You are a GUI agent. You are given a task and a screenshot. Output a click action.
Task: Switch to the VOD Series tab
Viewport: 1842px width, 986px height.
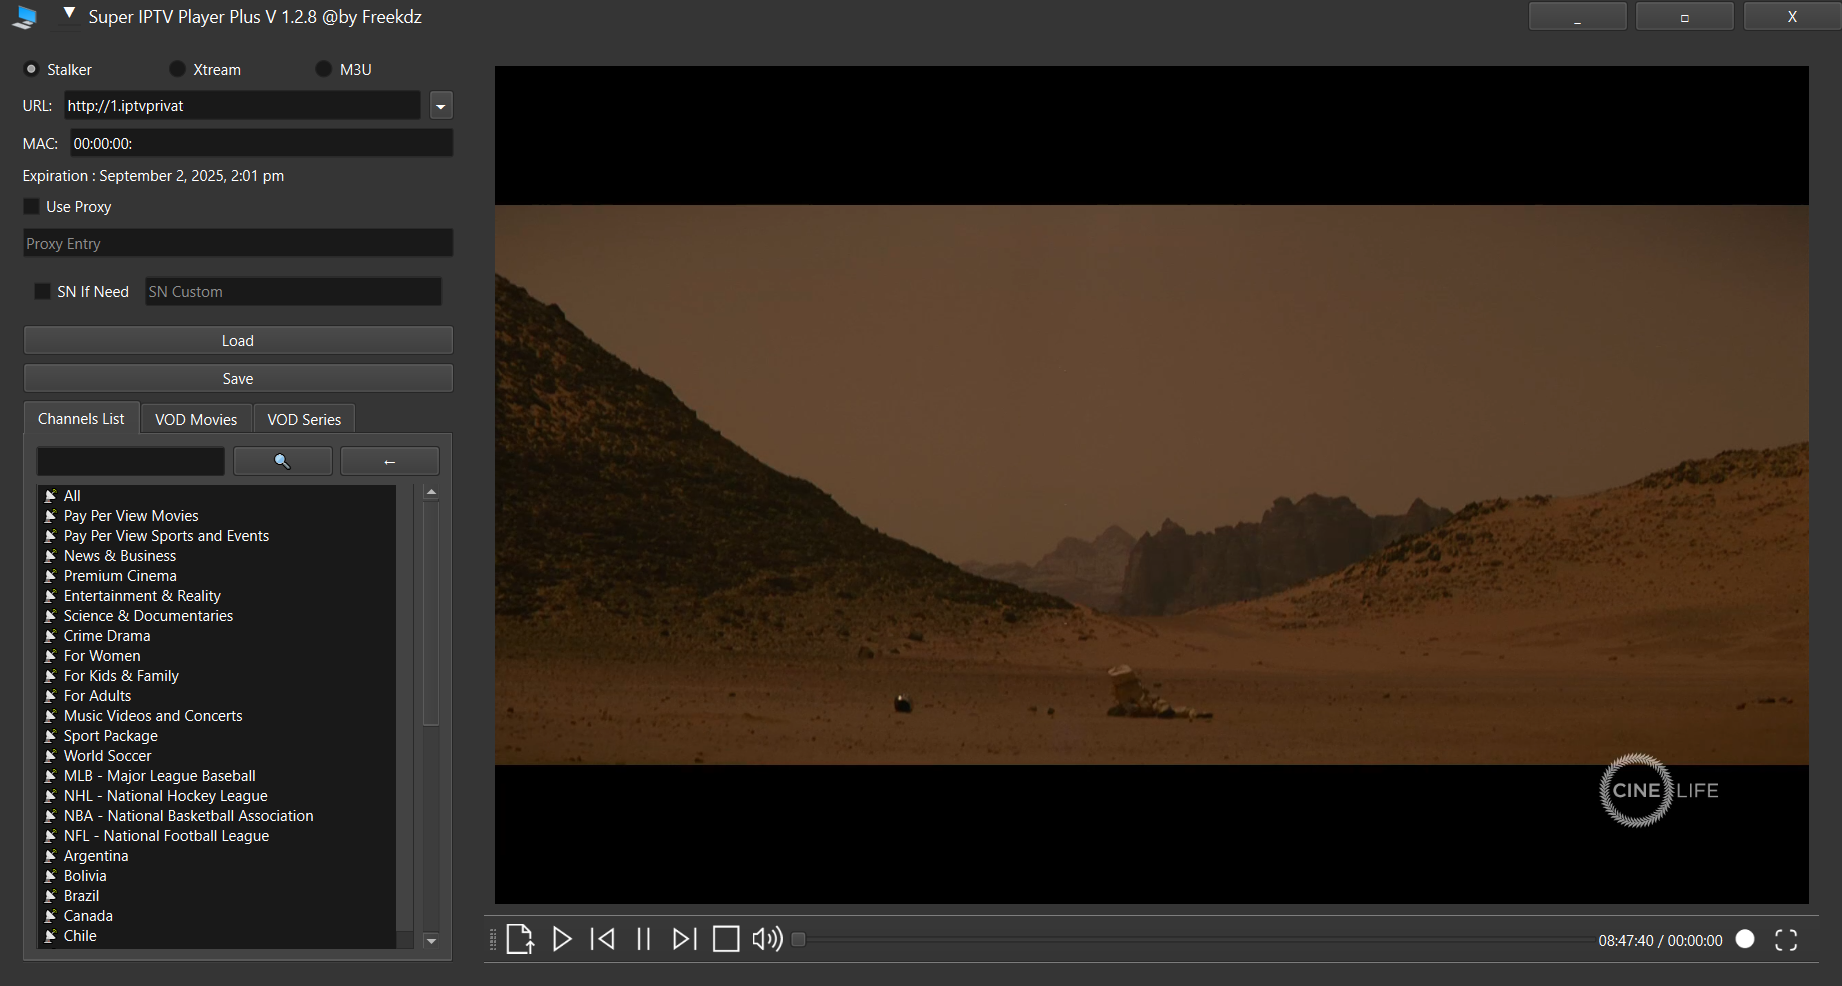click(x=304, y=419)
